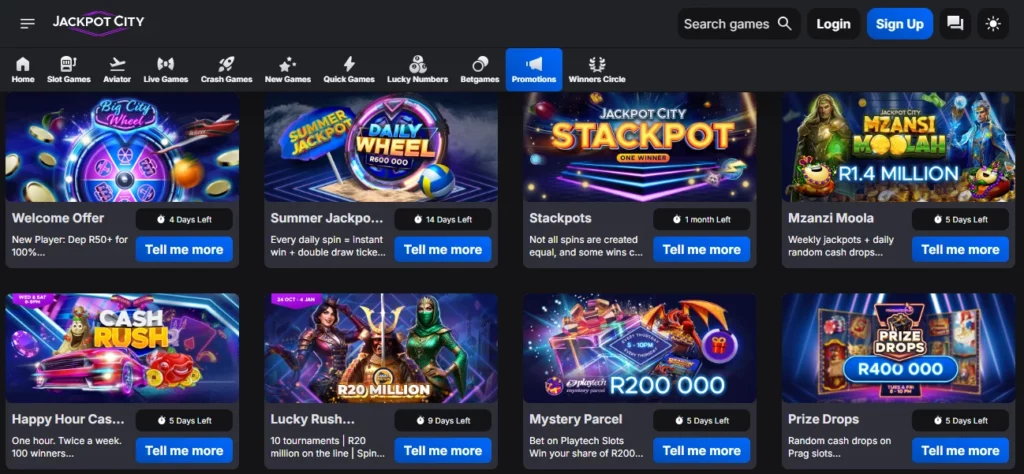Viewport: 1024px width, 474px height.
Task: Open Slot Games category
Action: click(69, 69)
